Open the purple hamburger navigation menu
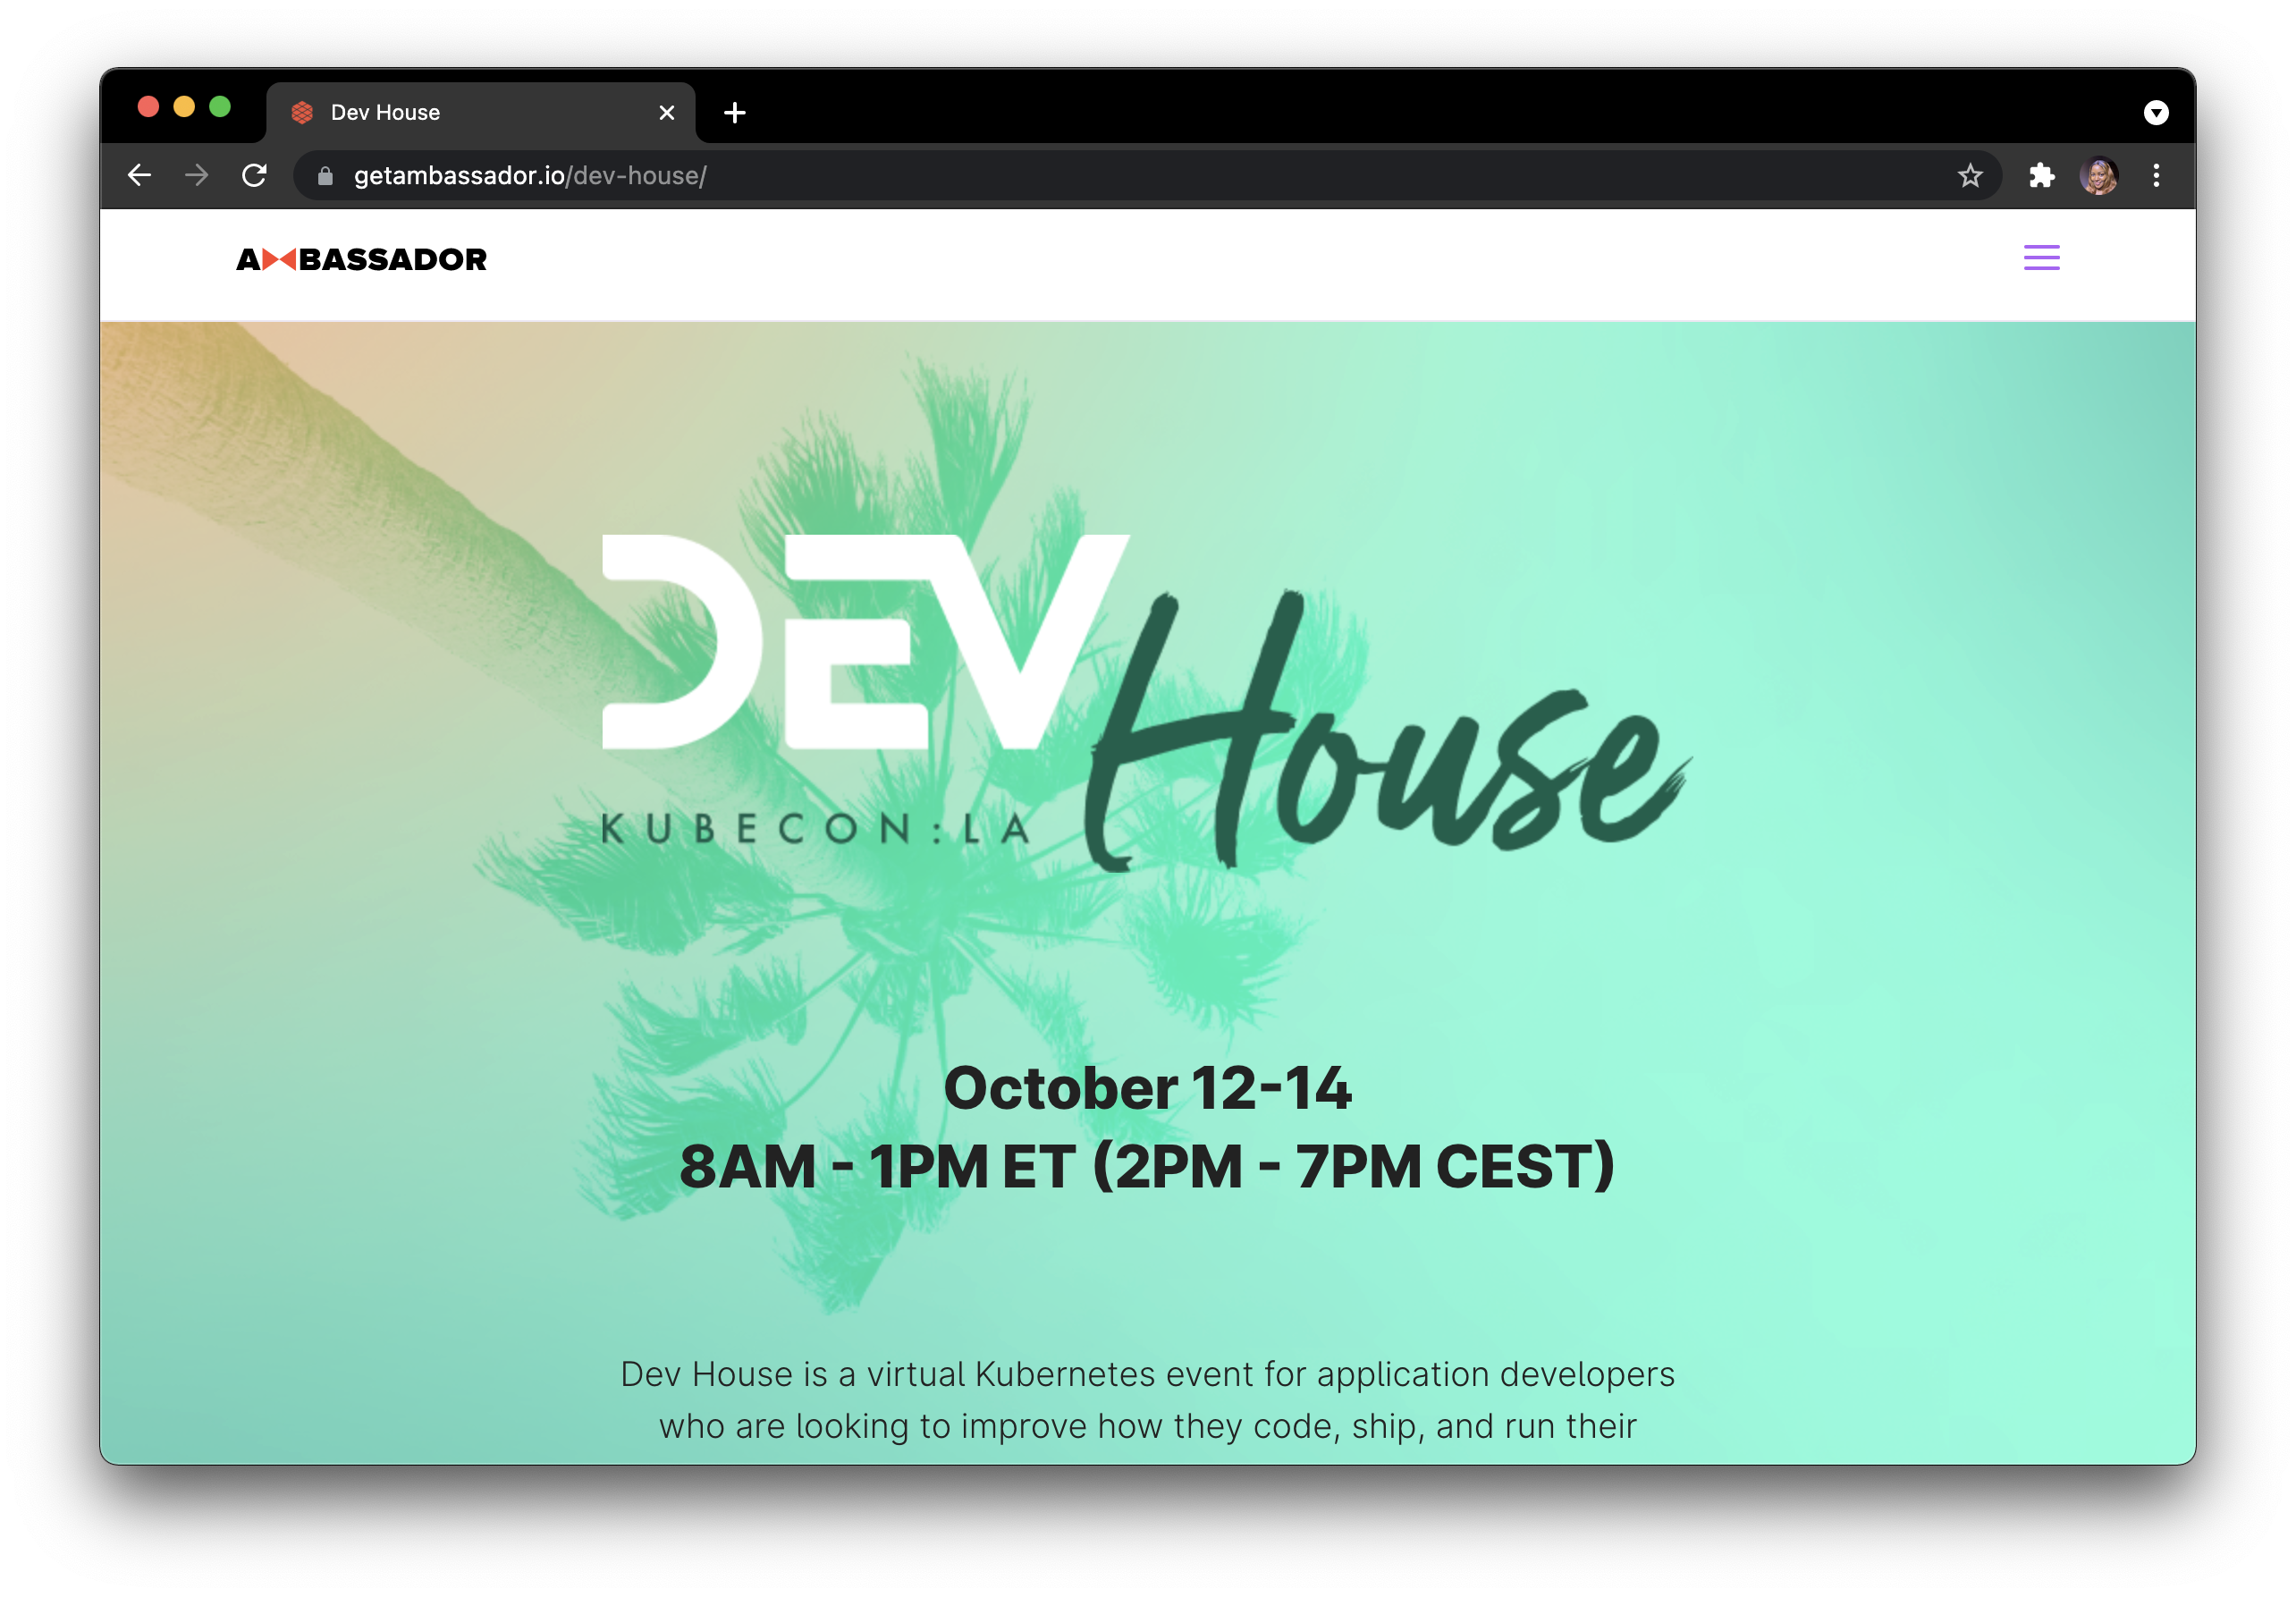The width and height of the screenshot is (2296, 1597). [x=2041, y=258]
